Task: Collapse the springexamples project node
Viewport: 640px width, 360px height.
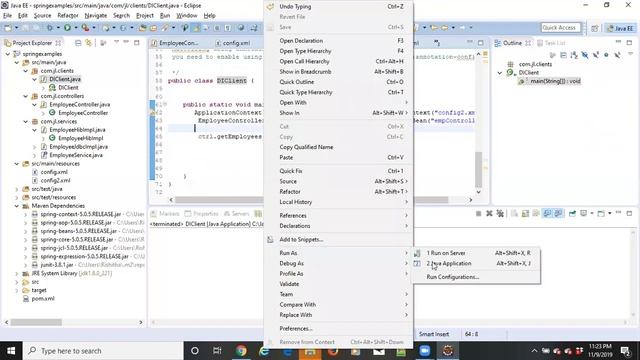Action: tap(8, 54)
